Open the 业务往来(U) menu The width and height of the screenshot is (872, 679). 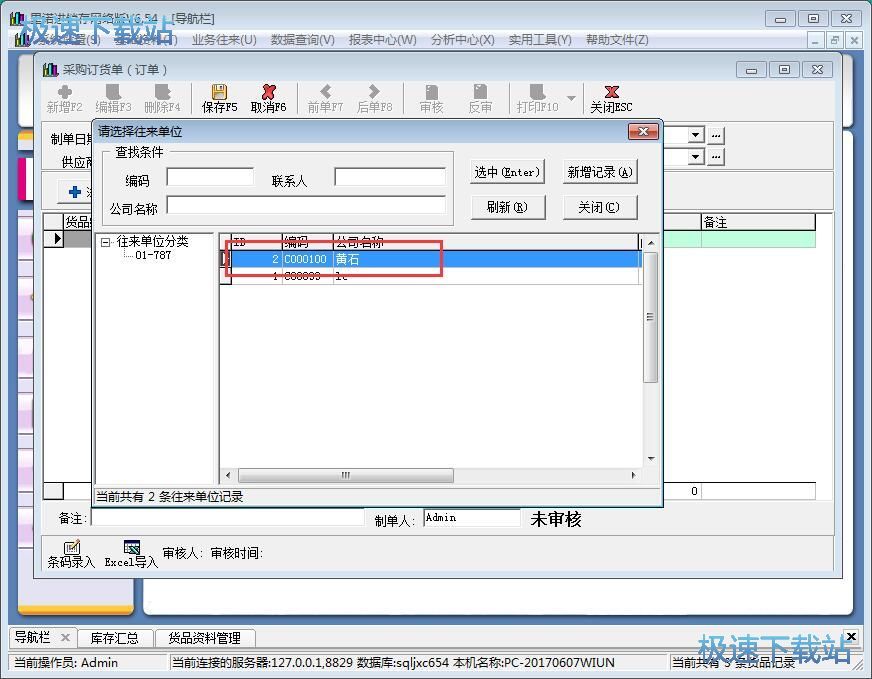click(x=224, y=40)
